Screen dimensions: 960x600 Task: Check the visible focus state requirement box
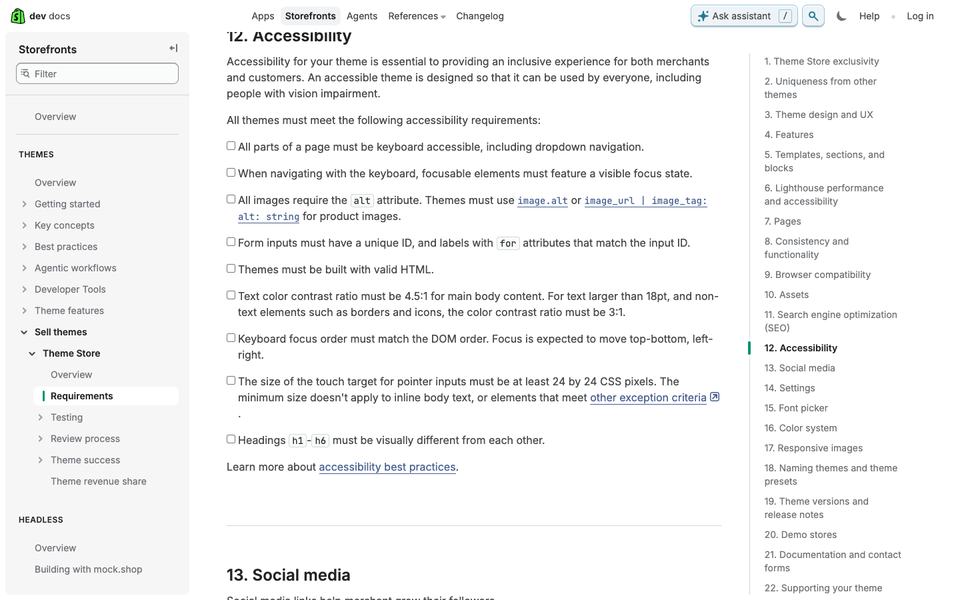pyautogui.click(x=231, y=173)
